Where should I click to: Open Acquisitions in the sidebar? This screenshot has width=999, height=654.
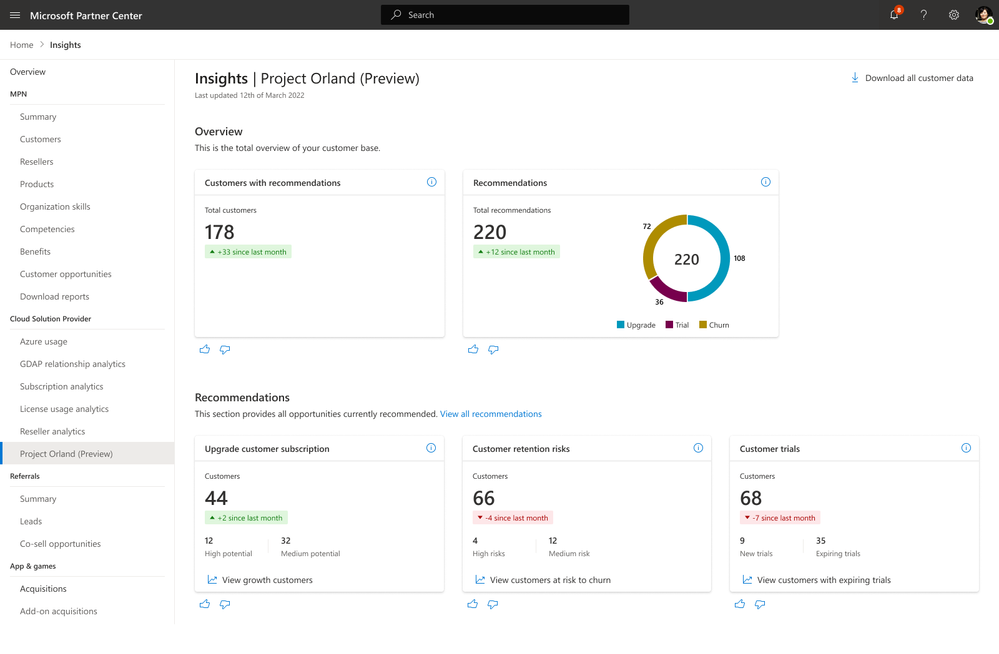tap(43, 589)
